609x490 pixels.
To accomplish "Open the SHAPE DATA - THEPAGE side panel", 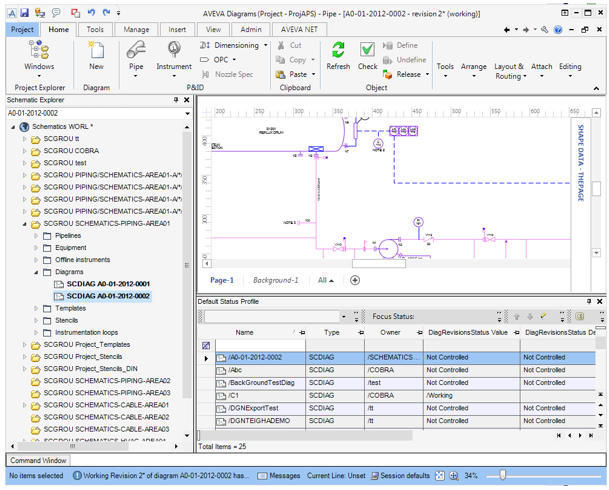I will pos(580,163).
